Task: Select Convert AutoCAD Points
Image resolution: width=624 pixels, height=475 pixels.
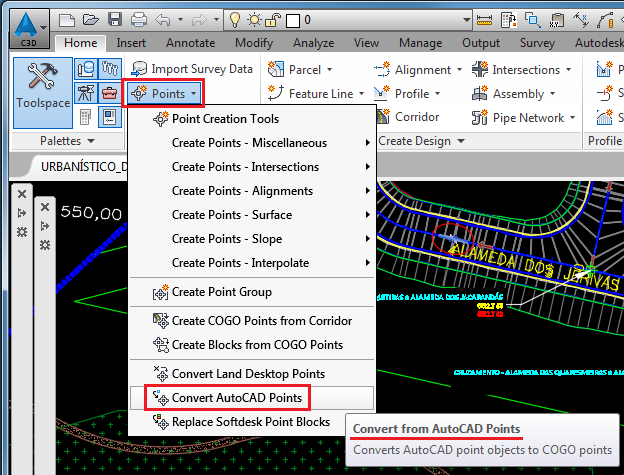Action: click(x=252, y=398)
